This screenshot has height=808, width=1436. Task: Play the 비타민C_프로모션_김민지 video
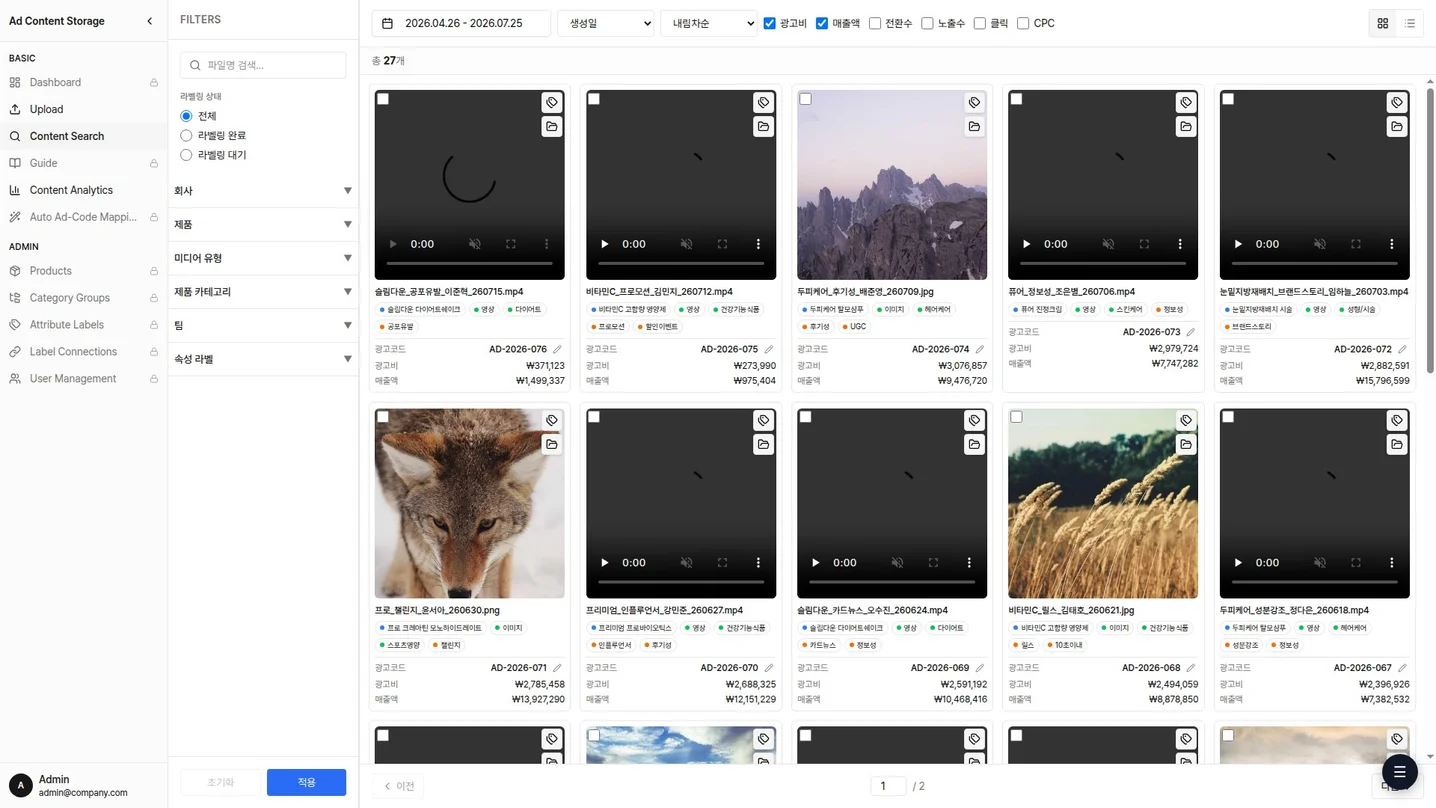coord(604,244)
